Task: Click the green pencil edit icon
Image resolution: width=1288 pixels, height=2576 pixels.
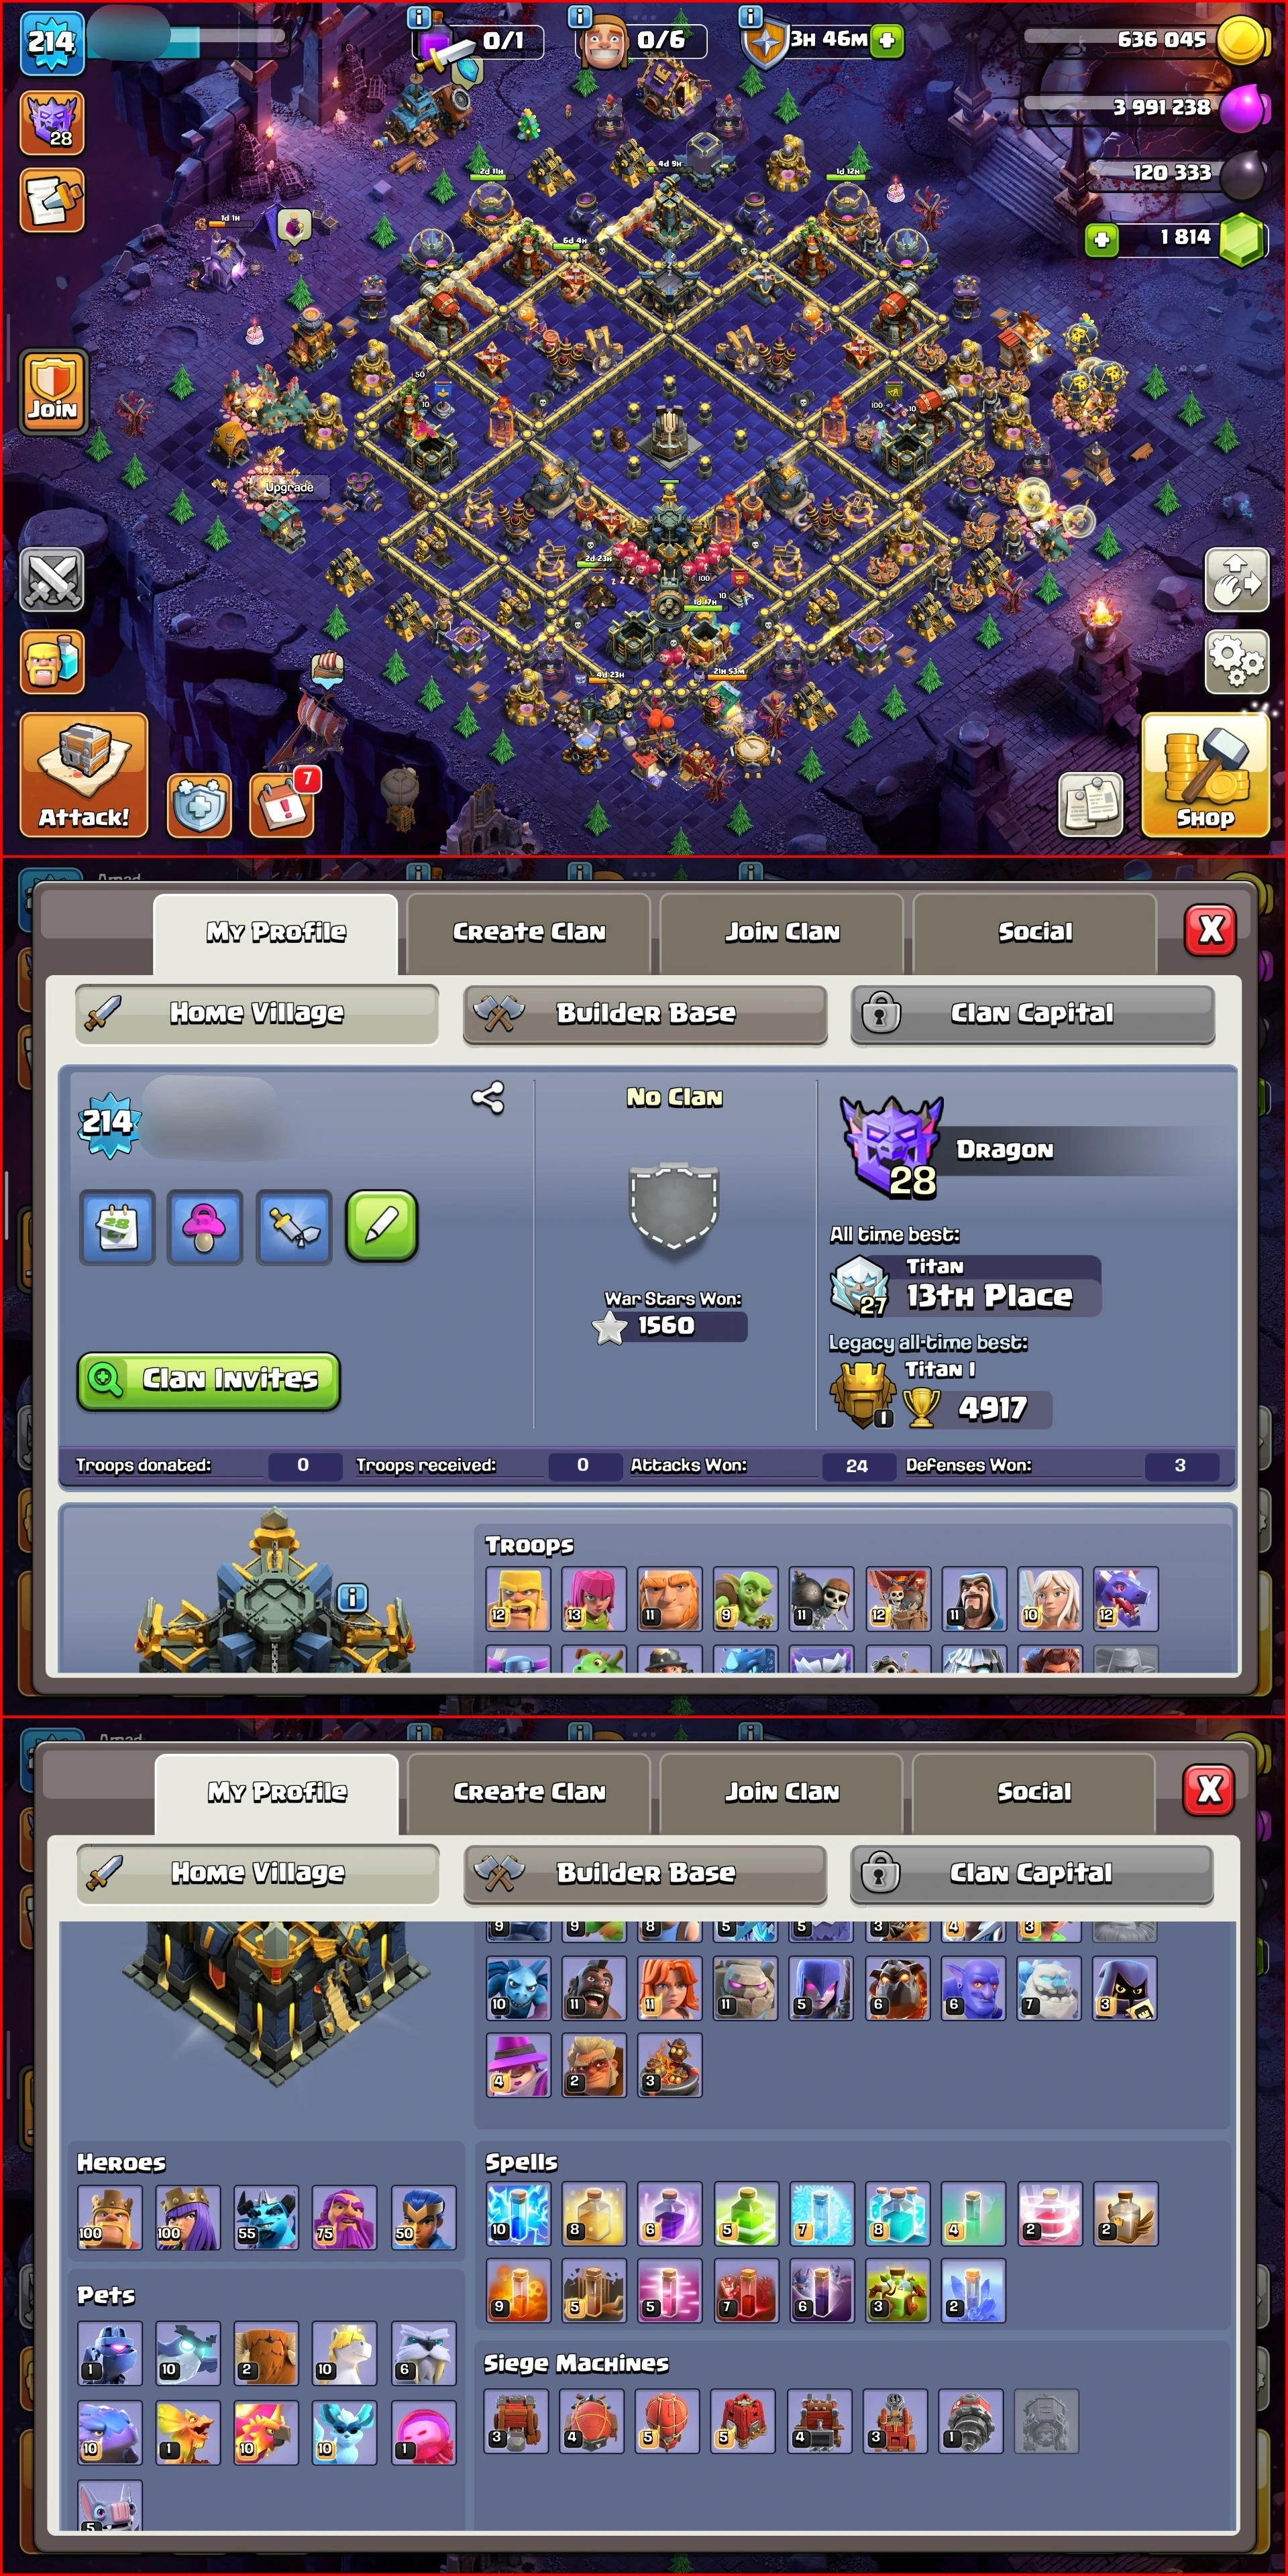Action: (x=382, y=1226)
